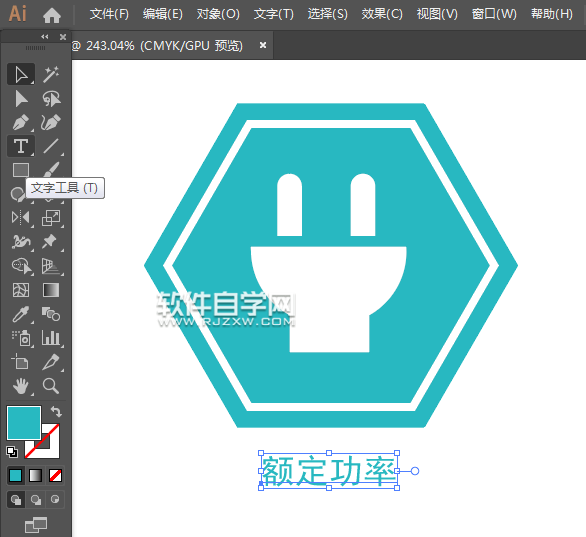
Task: Set paint mode to Gradient
Action: [36, 475]
